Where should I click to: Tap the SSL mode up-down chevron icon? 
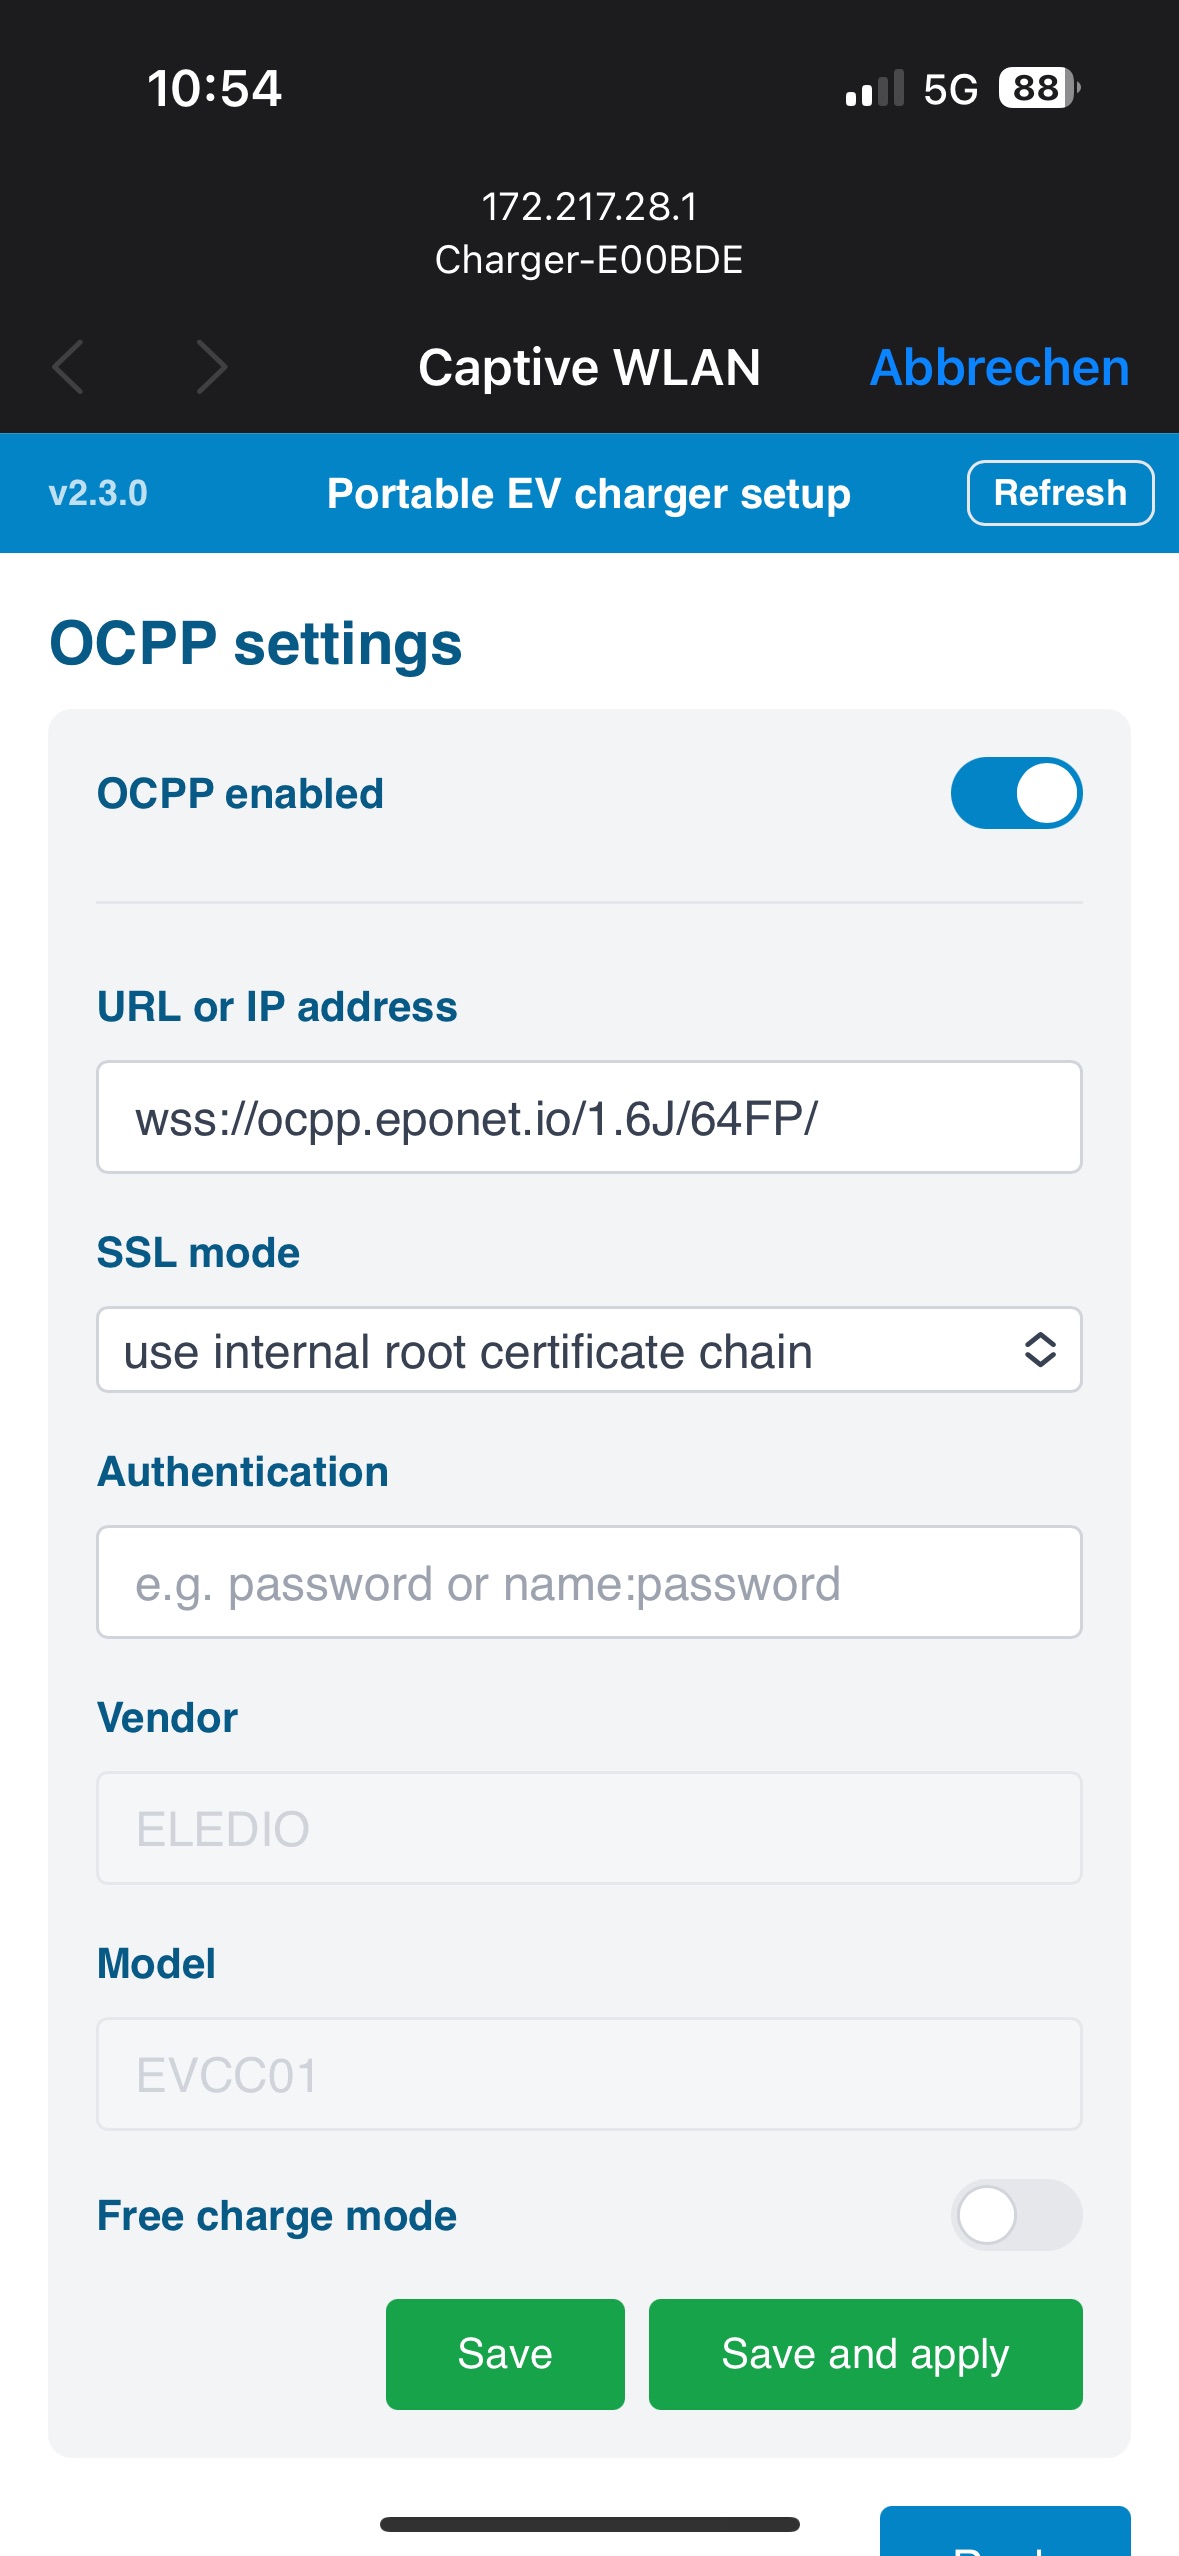tap(1040, 1349)
